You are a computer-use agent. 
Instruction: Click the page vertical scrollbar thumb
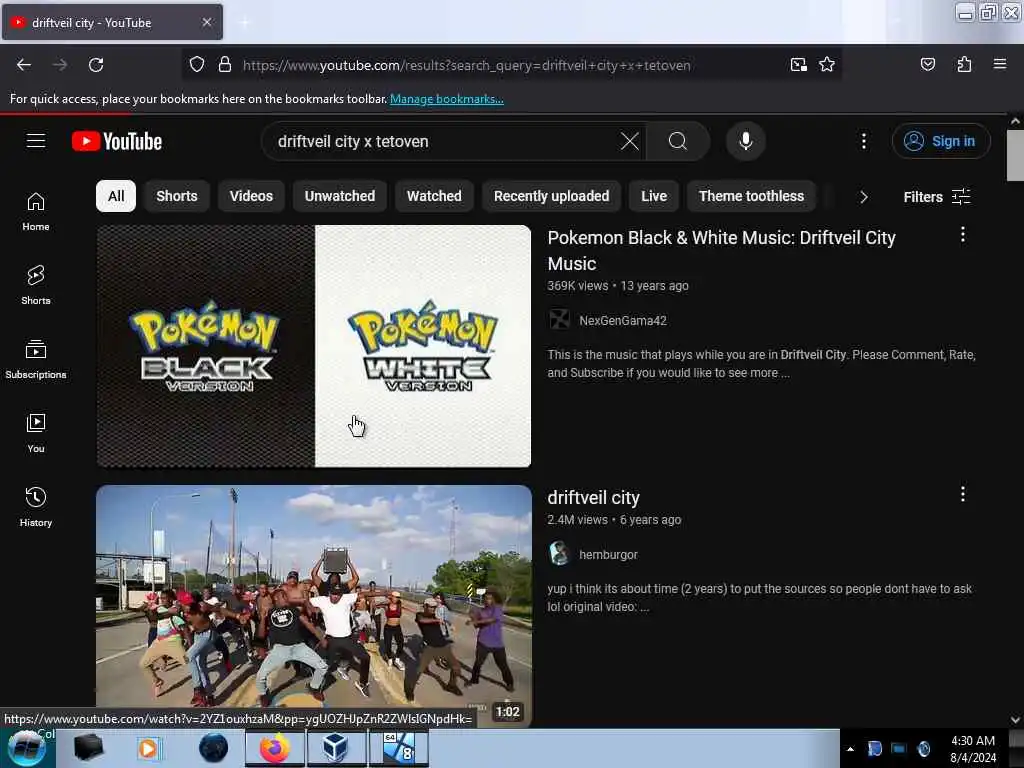point(1015,155)
